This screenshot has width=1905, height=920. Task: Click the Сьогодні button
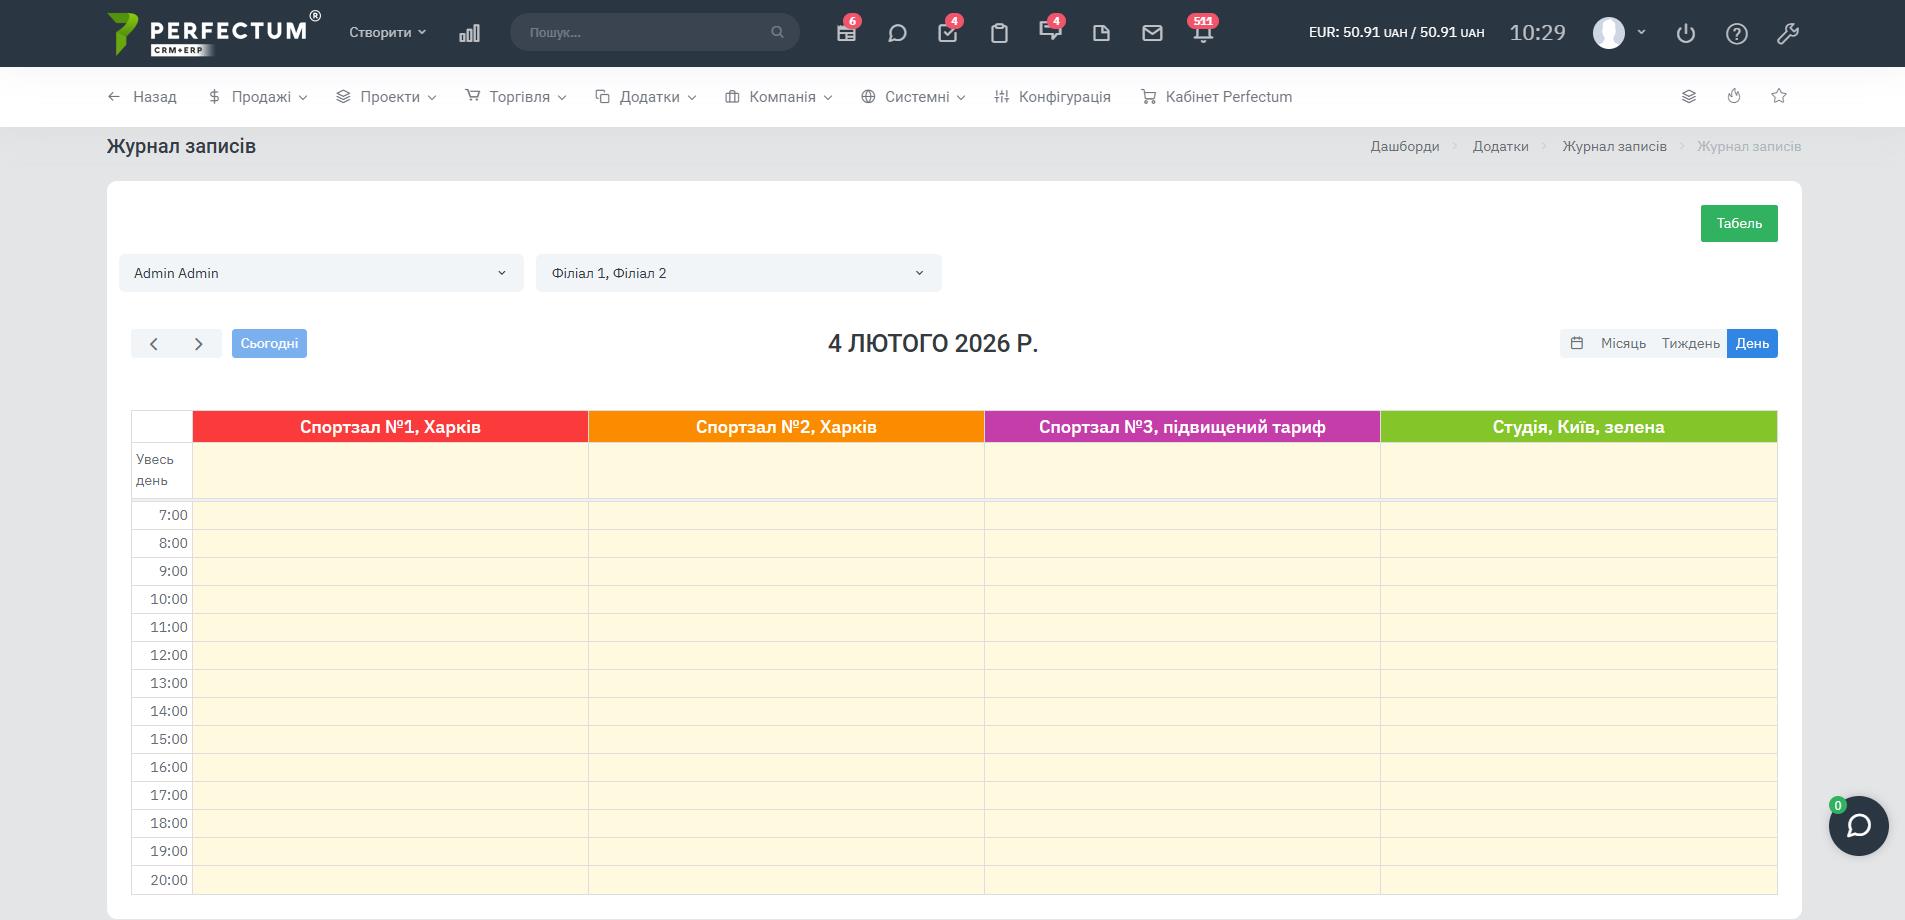pyautogui.click(x=269, y=343)
